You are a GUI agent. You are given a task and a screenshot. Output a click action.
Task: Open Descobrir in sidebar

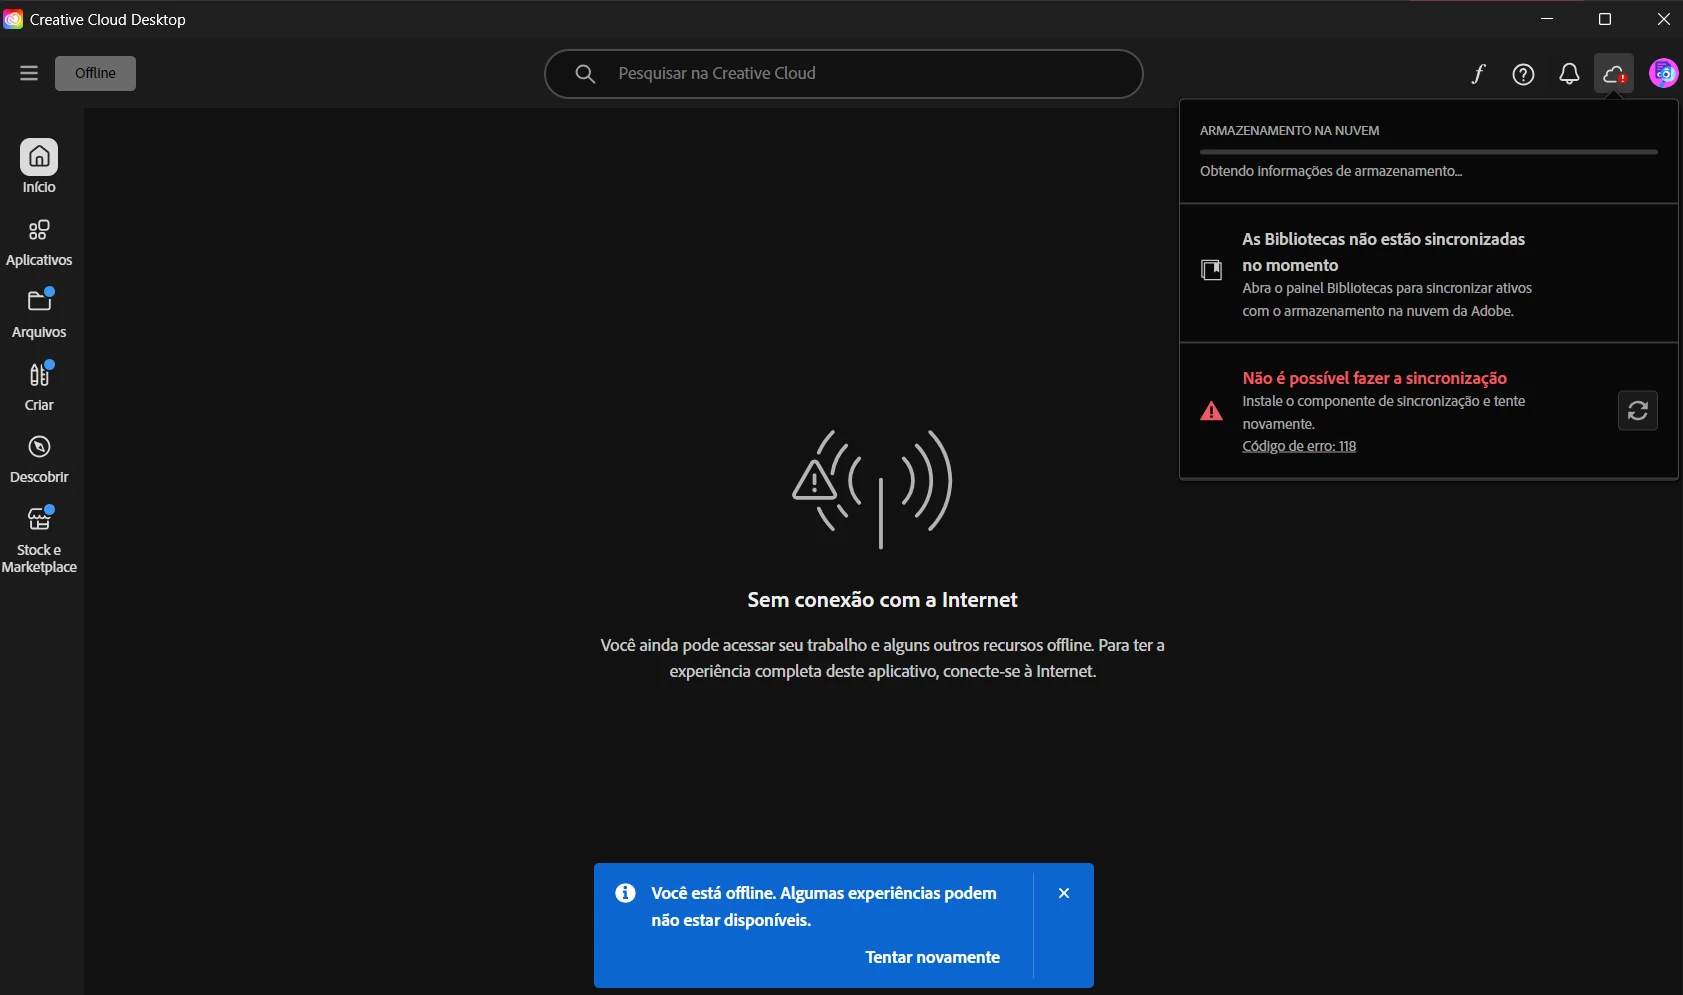[39, 460]
